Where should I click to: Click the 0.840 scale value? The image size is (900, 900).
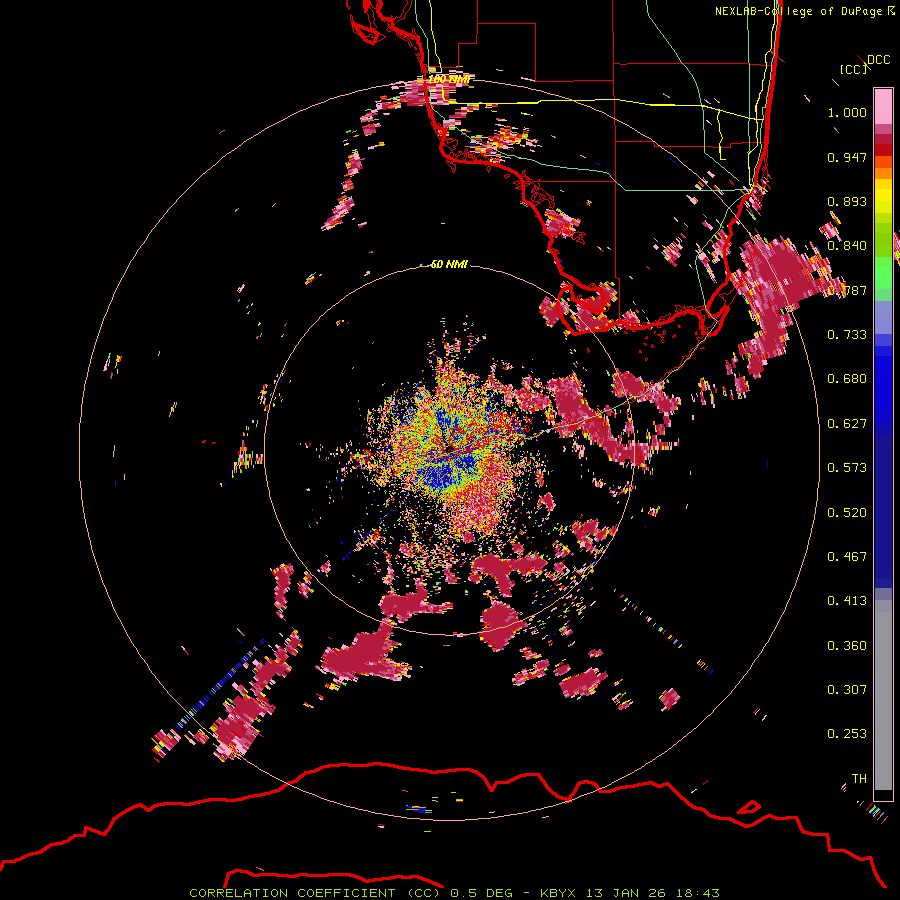point(847,246)
